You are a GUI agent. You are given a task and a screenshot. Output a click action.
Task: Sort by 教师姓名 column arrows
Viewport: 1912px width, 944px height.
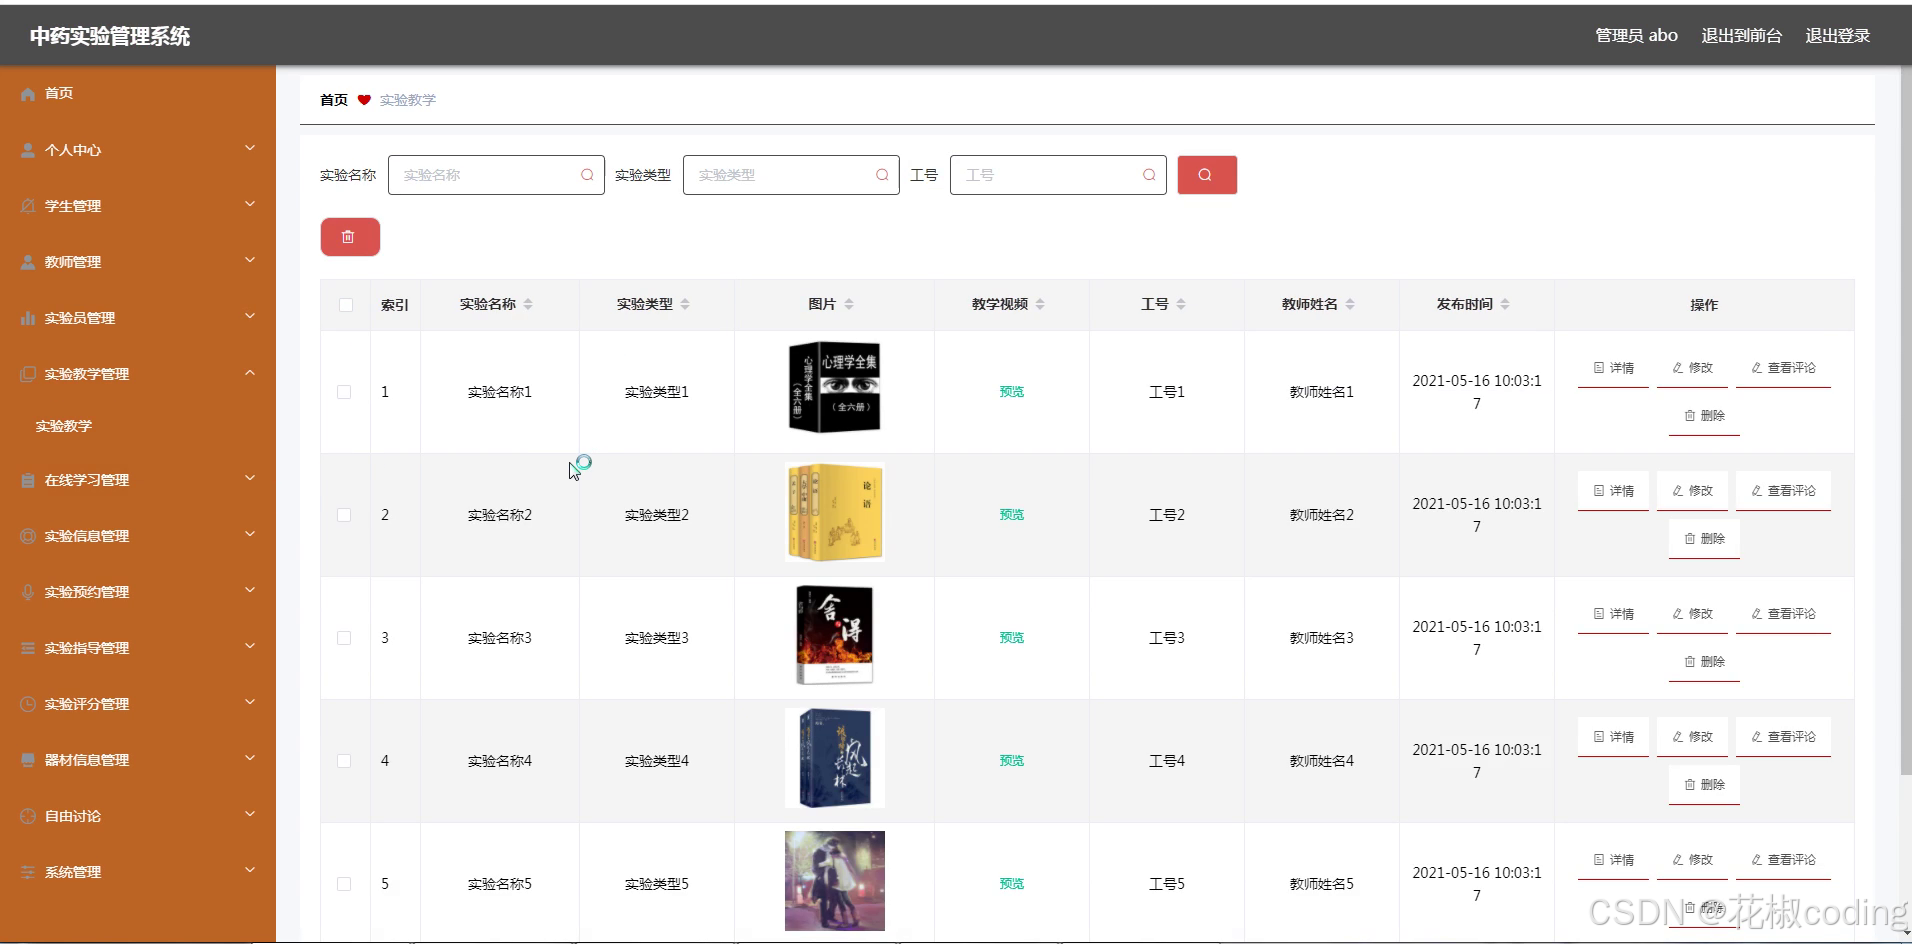pos(1350,304)
